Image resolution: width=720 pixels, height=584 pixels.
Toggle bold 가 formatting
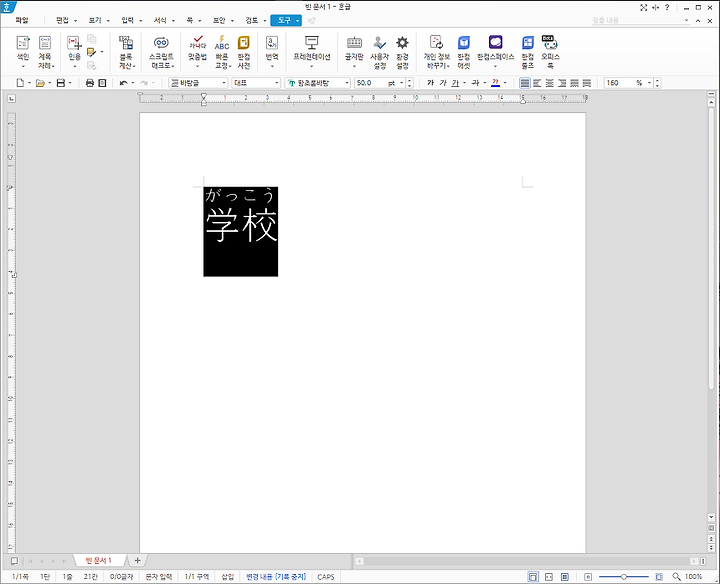coord(430,83)
